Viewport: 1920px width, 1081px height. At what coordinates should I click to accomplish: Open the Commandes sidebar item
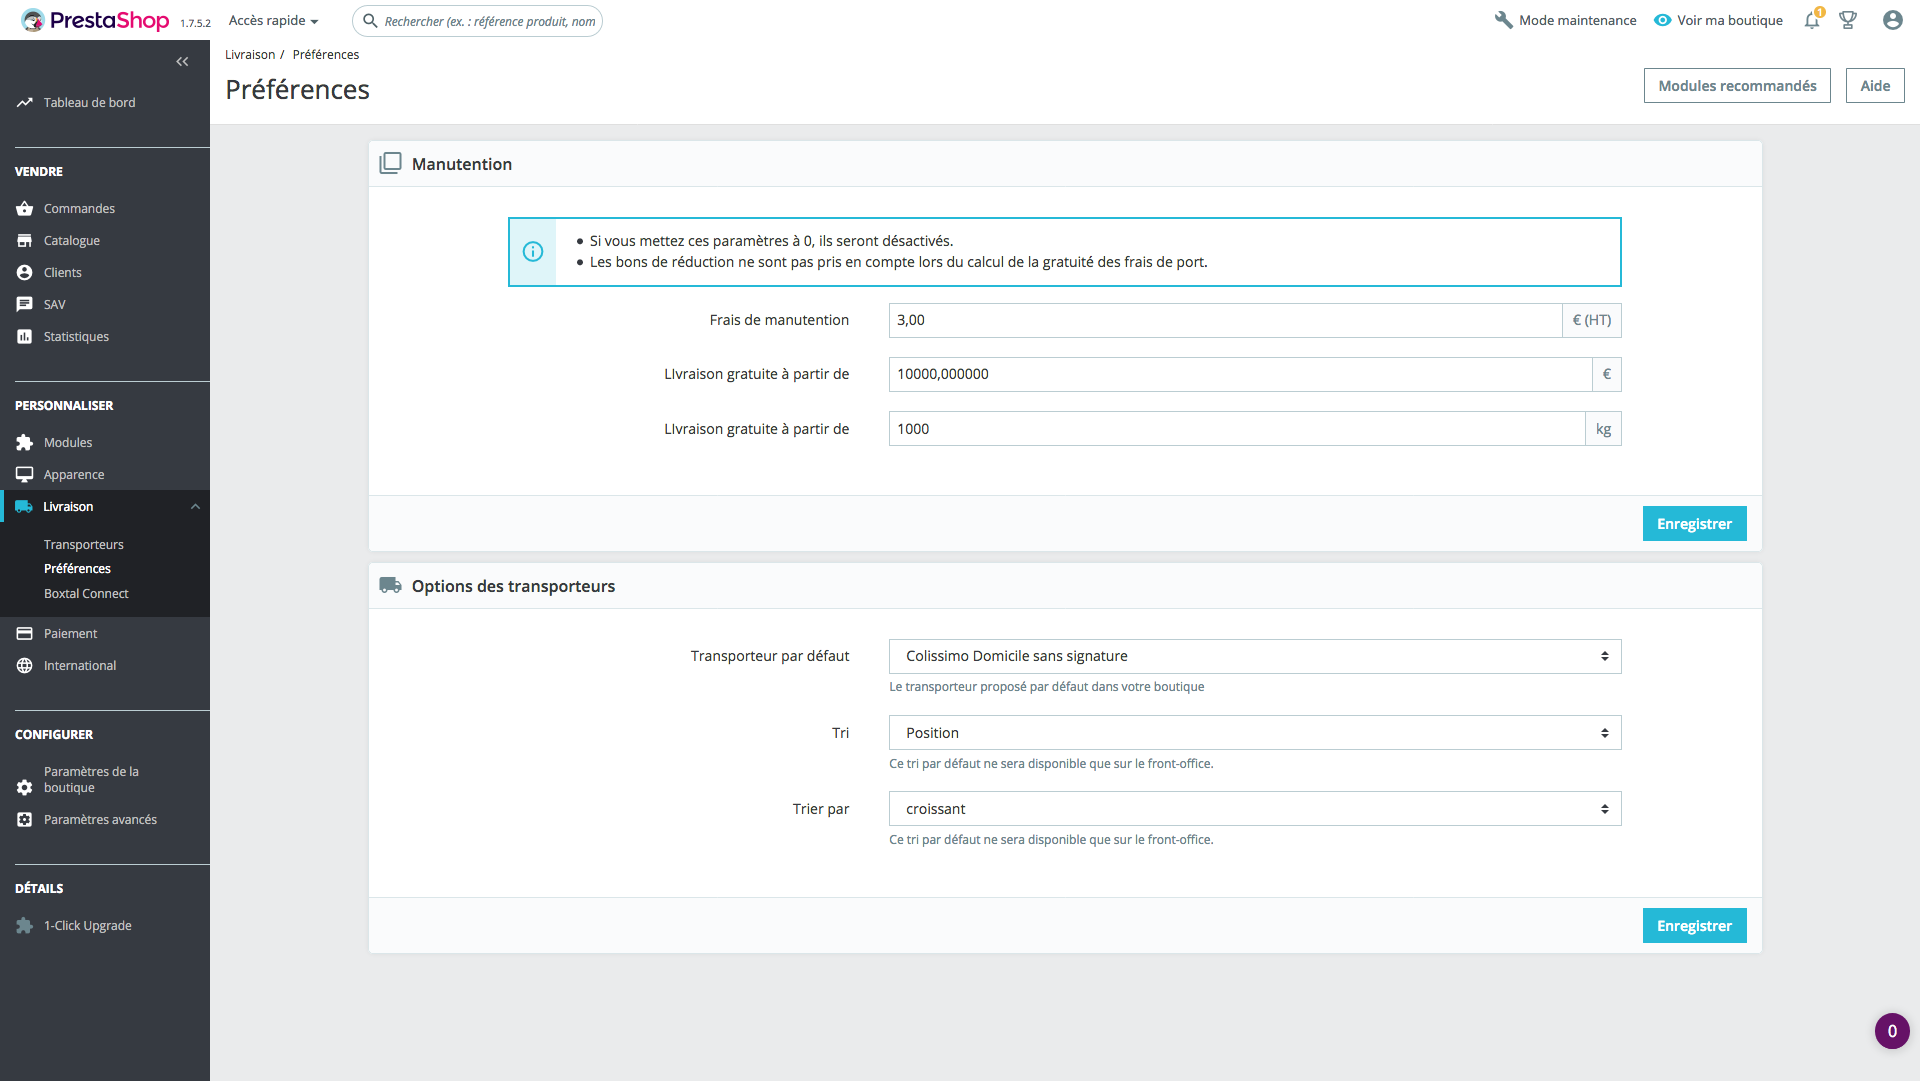point(79,209)
